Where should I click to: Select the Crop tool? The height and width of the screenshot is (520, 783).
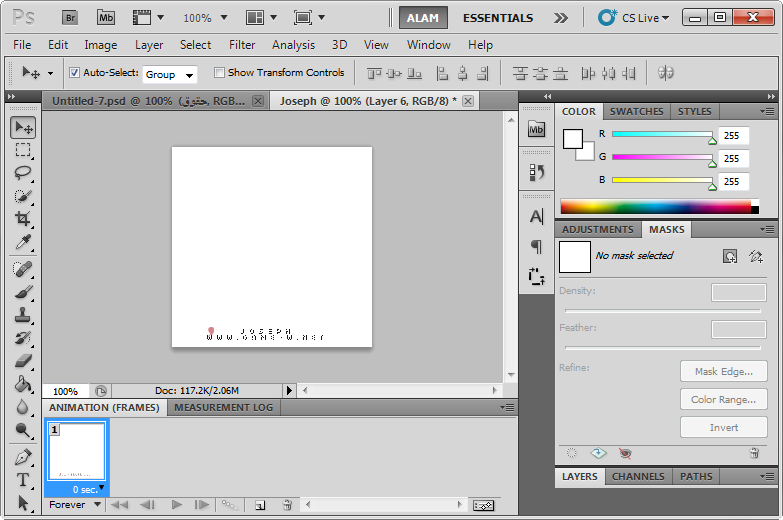click(x=23, y=219)
